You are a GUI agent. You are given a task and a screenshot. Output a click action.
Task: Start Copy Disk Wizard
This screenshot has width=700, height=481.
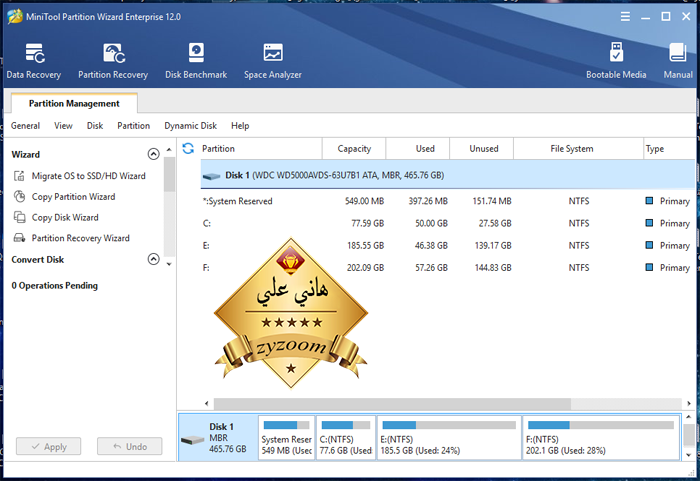point(65,217)
